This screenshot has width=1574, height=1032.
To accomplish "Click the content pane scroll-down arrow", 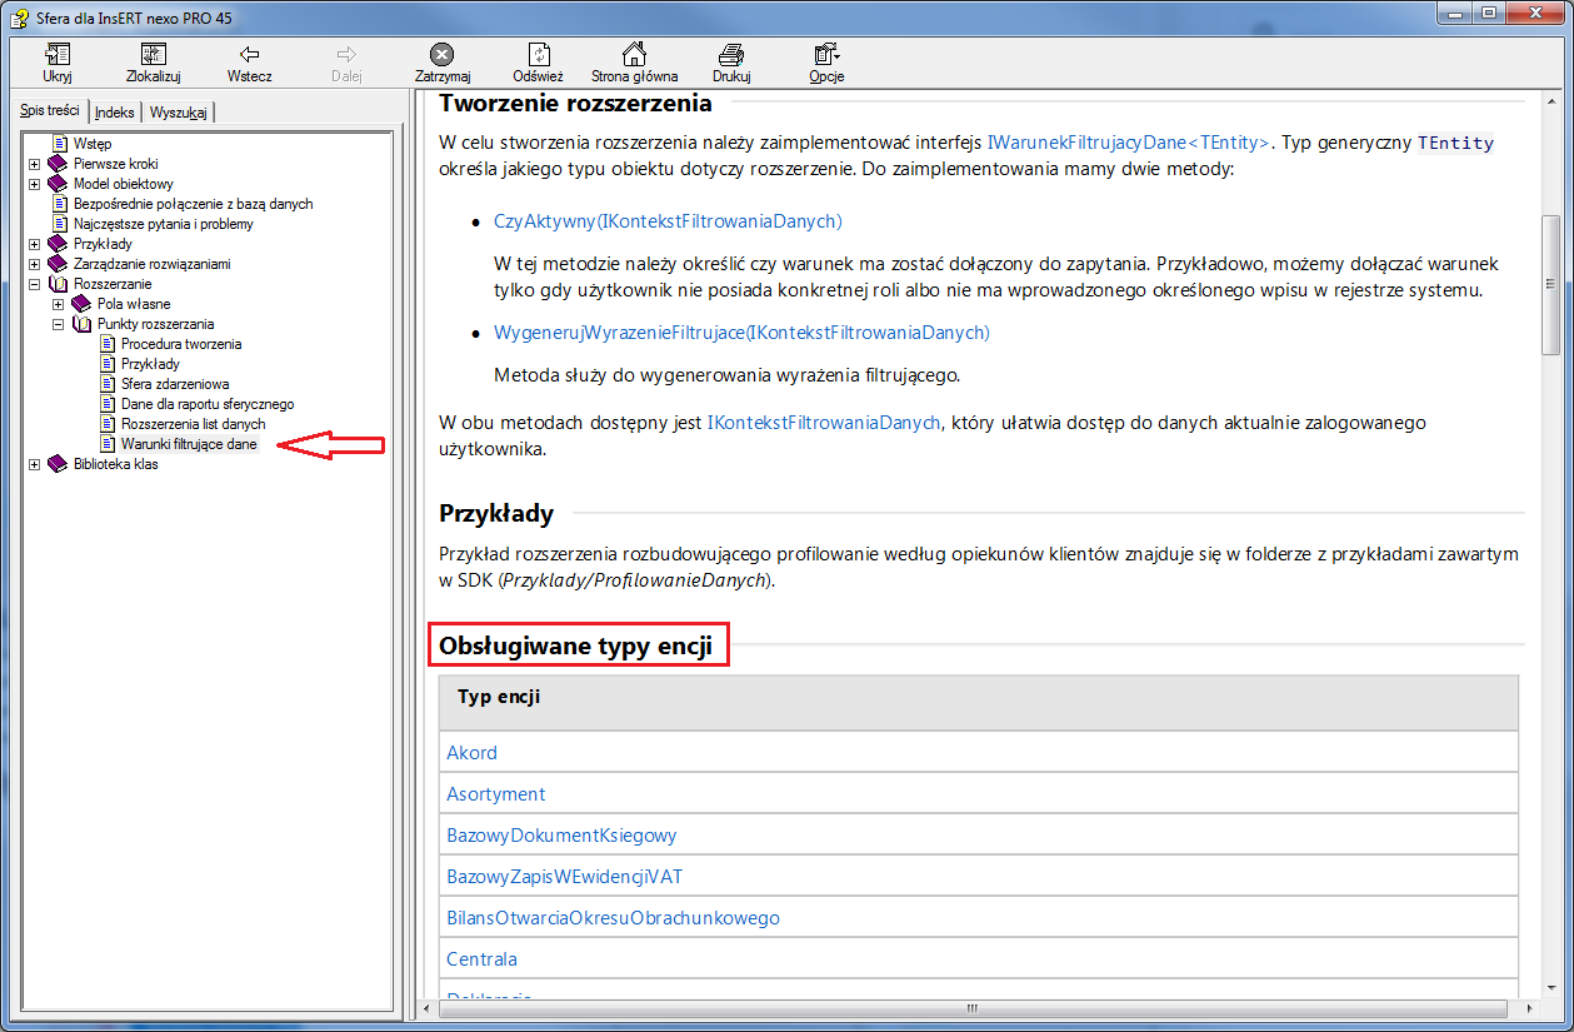I will (x=1550, y=988).
